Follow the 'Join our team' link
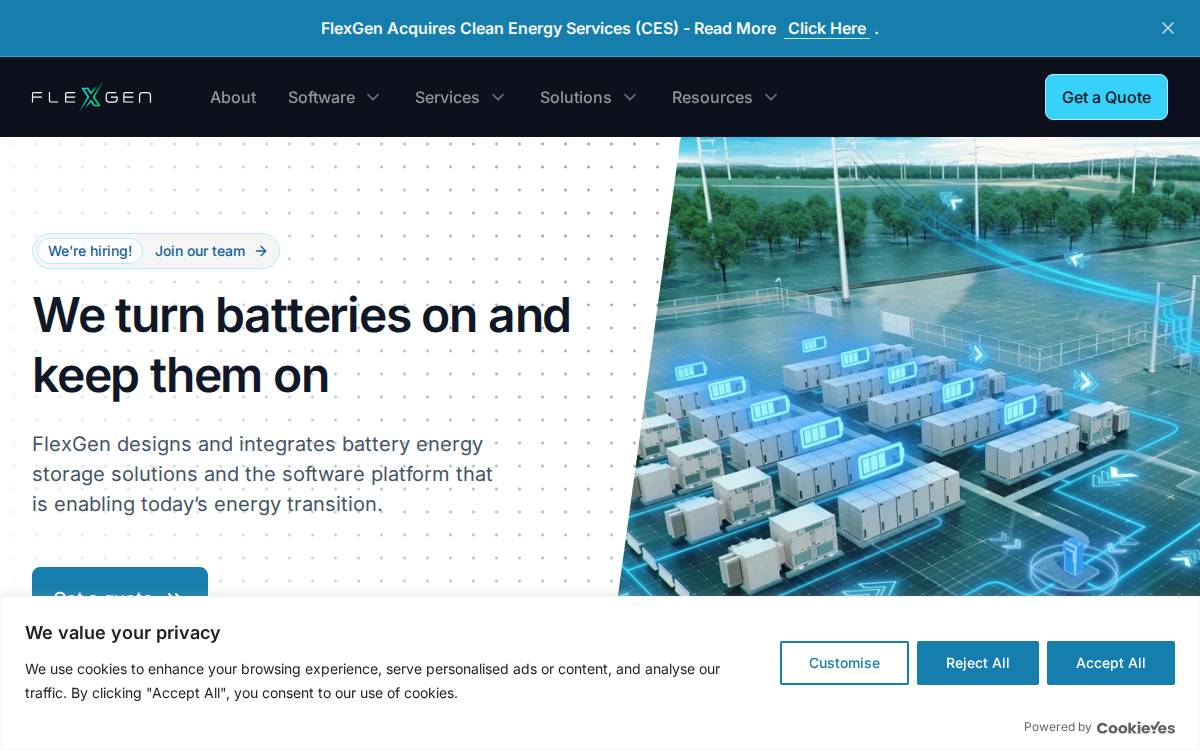Screen dimensions: 1200x750 point(200,251)
